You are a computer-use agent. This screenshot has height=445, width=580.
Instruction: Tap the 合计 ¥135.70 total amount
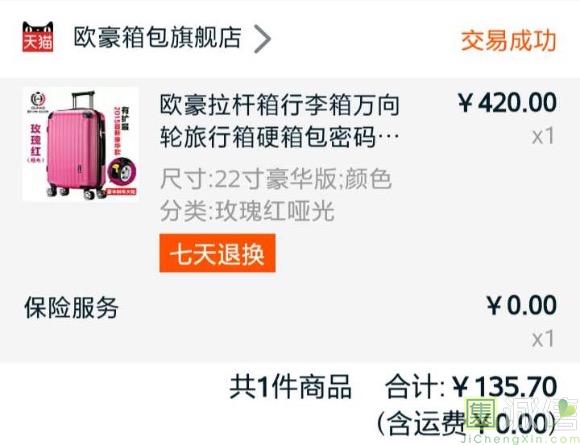[471, 387]
